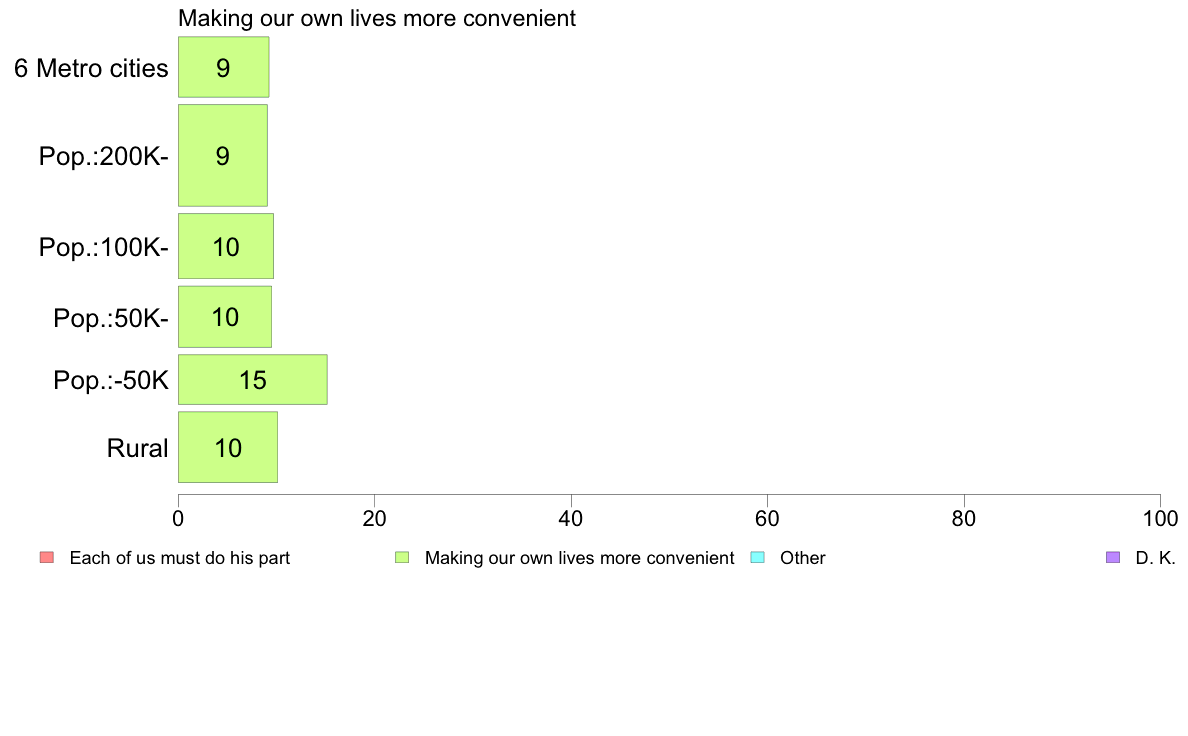Click the purple 'D. K.' legend swatch
Screen dimensions: 1188x736
pos(1113,558)
